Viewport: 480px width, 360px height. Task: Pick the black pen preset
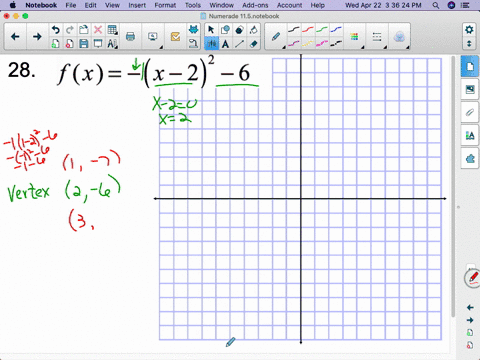(x=294, y=30)
